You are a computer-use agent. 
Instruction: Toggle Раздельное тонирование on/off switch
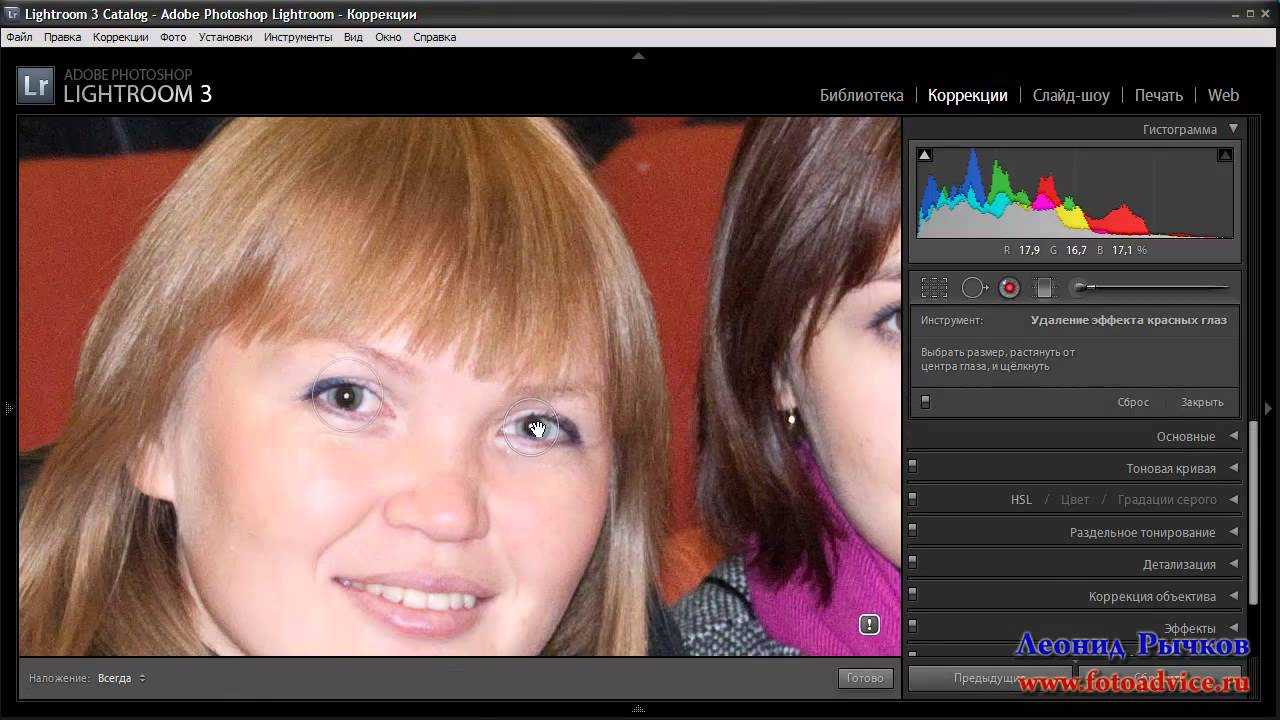pos(912,531)
